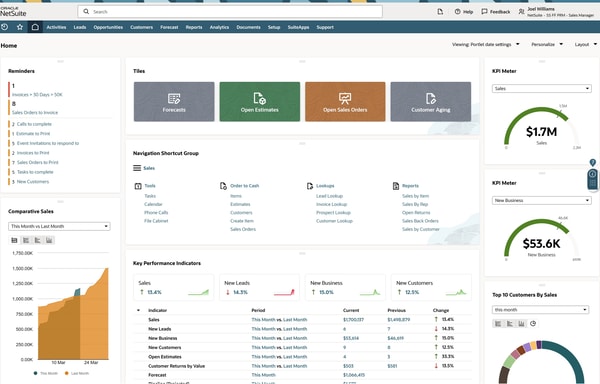Open the Reports menu in navigation bar

click(x=194, y=27)
